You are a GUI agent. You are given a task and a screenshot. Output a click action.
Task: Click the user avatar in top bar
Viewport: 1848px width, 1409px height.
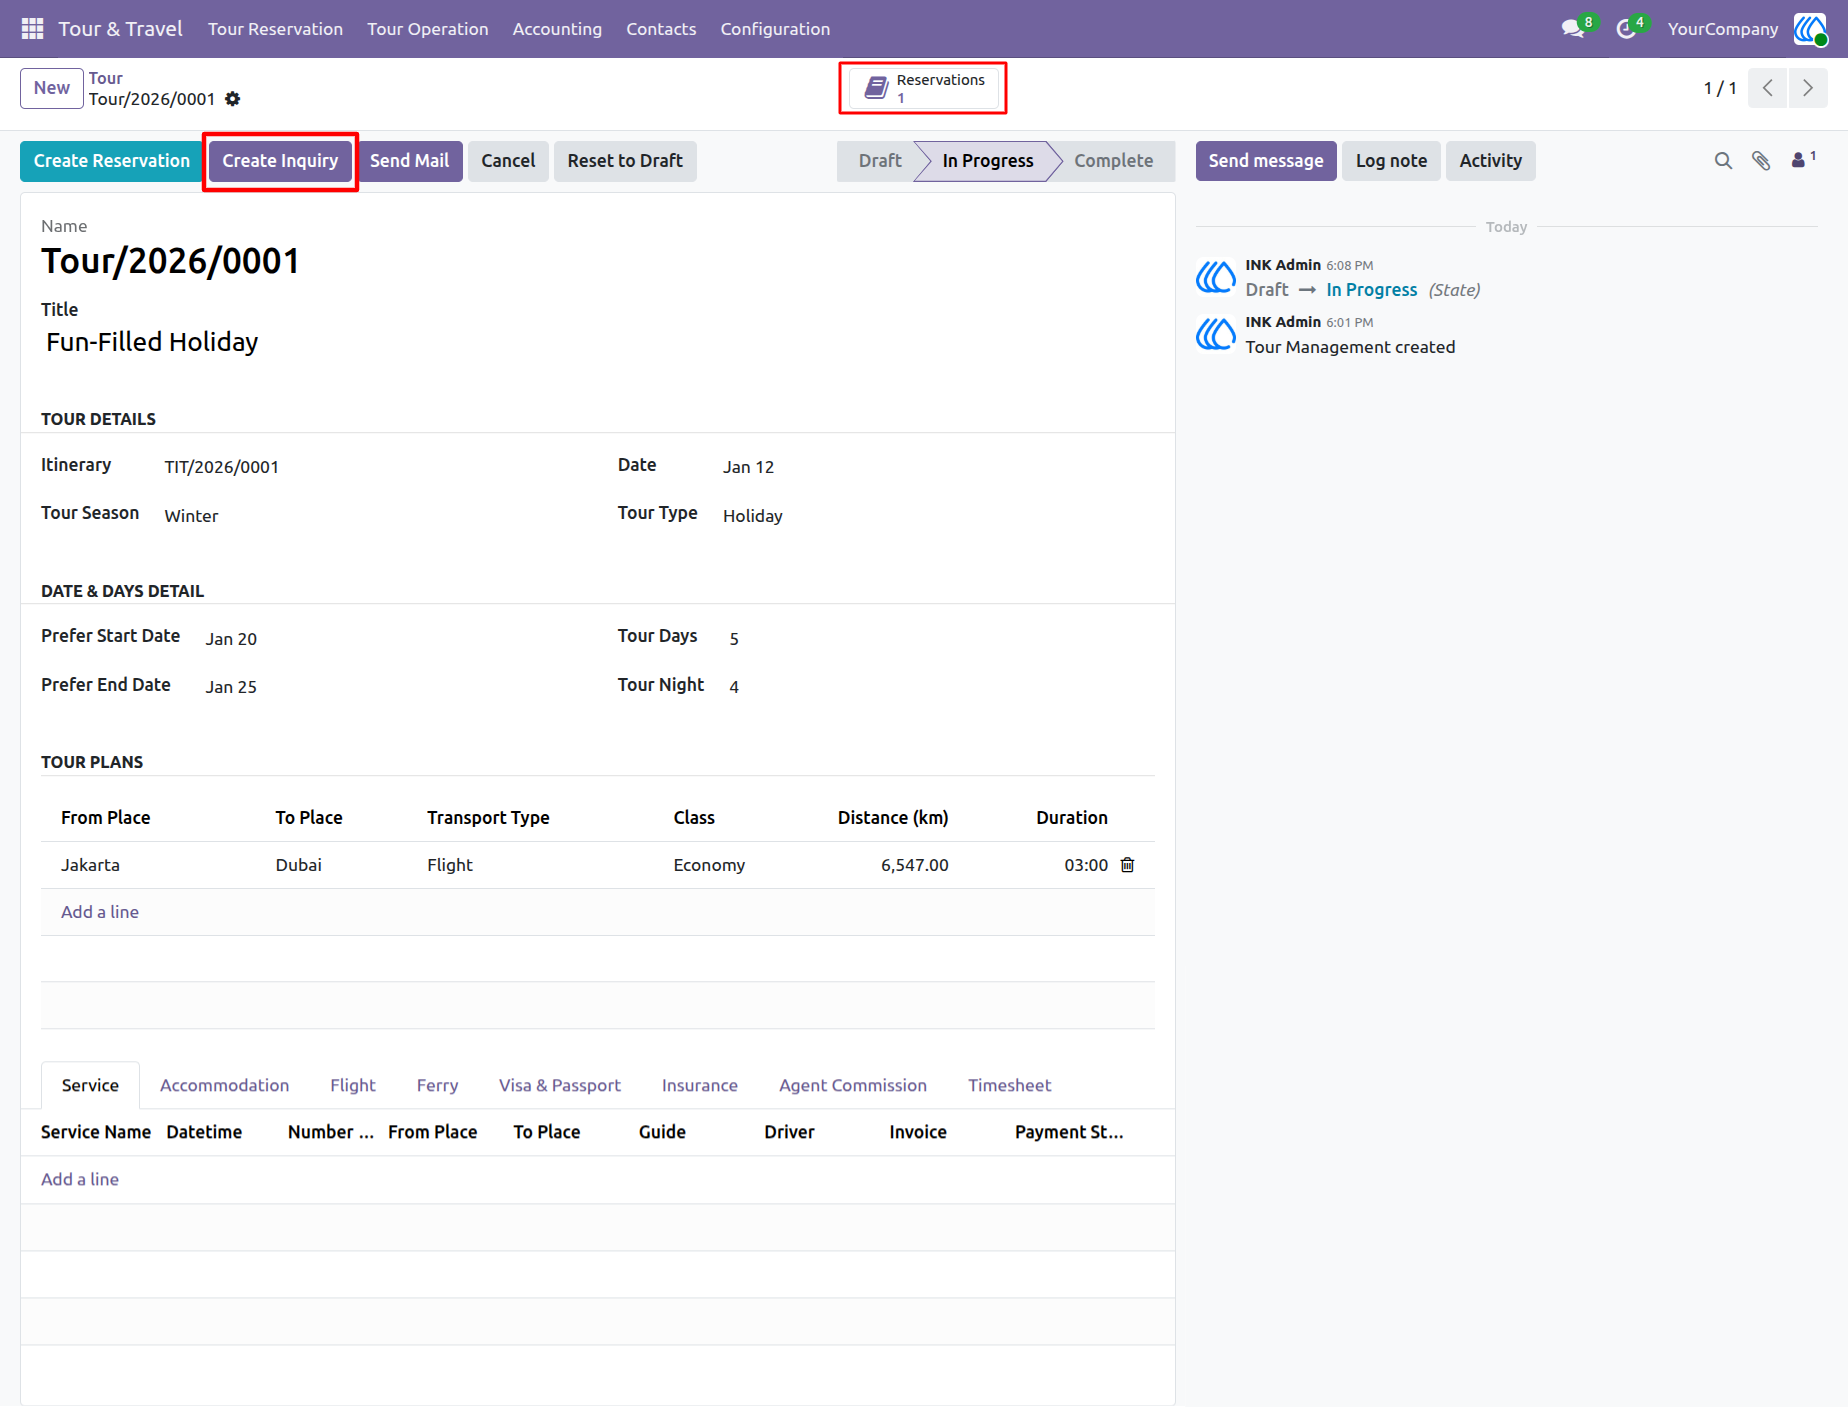(x=1810, y=29)
